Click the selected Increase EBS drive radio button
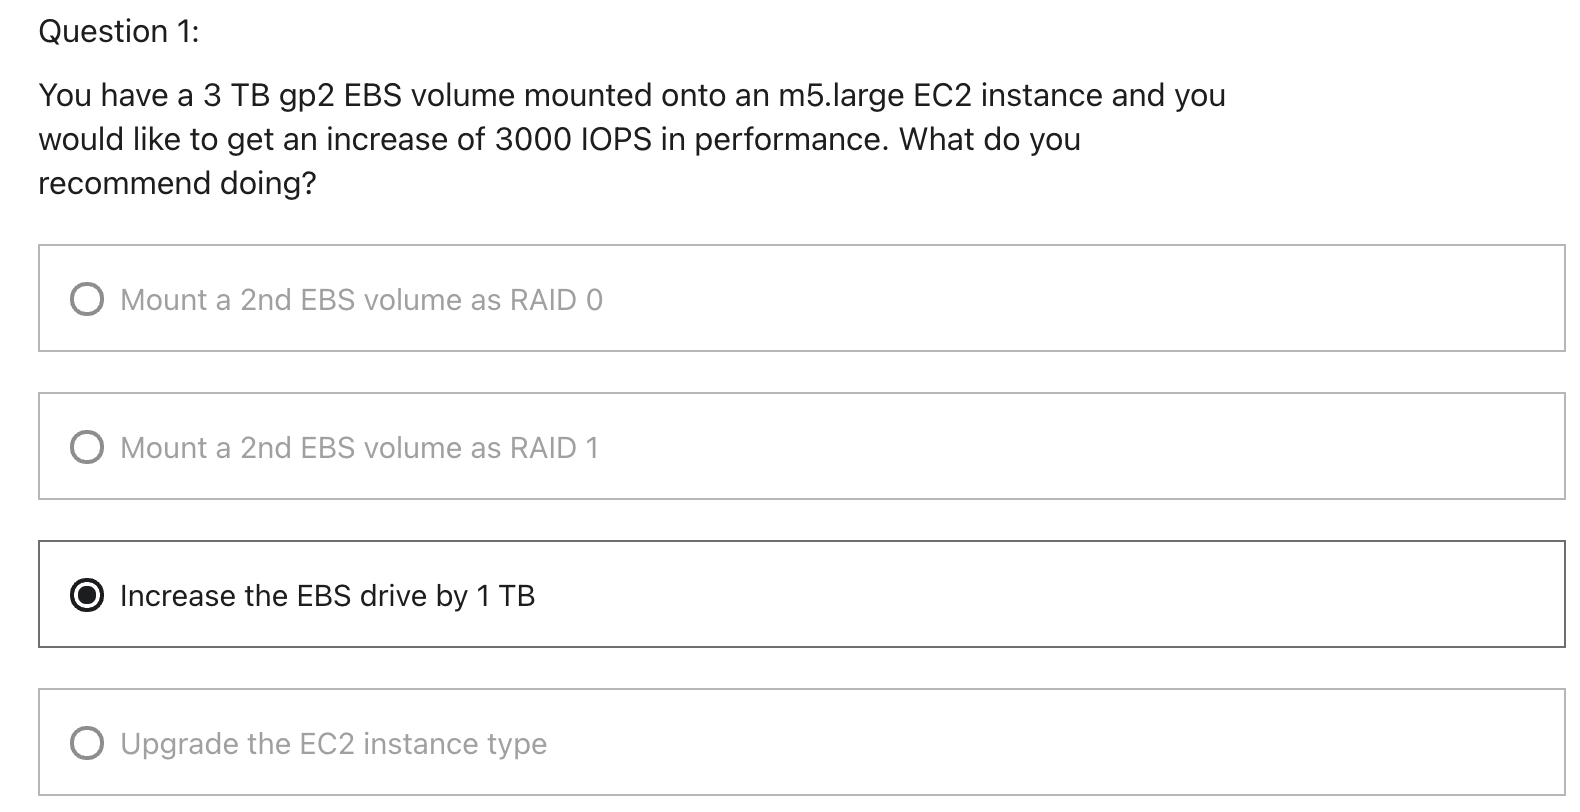 [x=87, y=595]
